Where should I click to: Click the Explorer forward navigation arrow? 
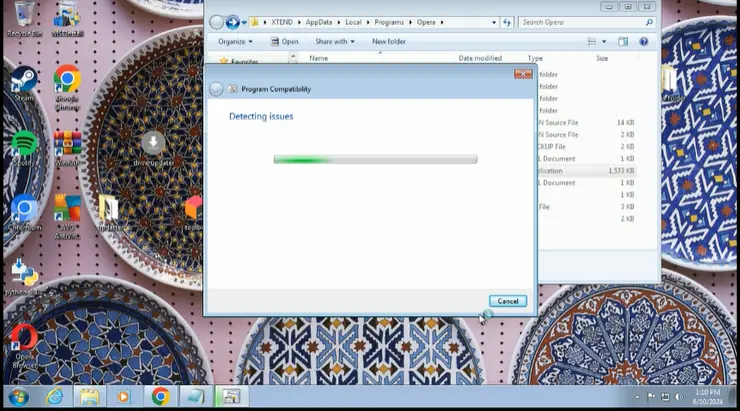click(x=232, y=22)
